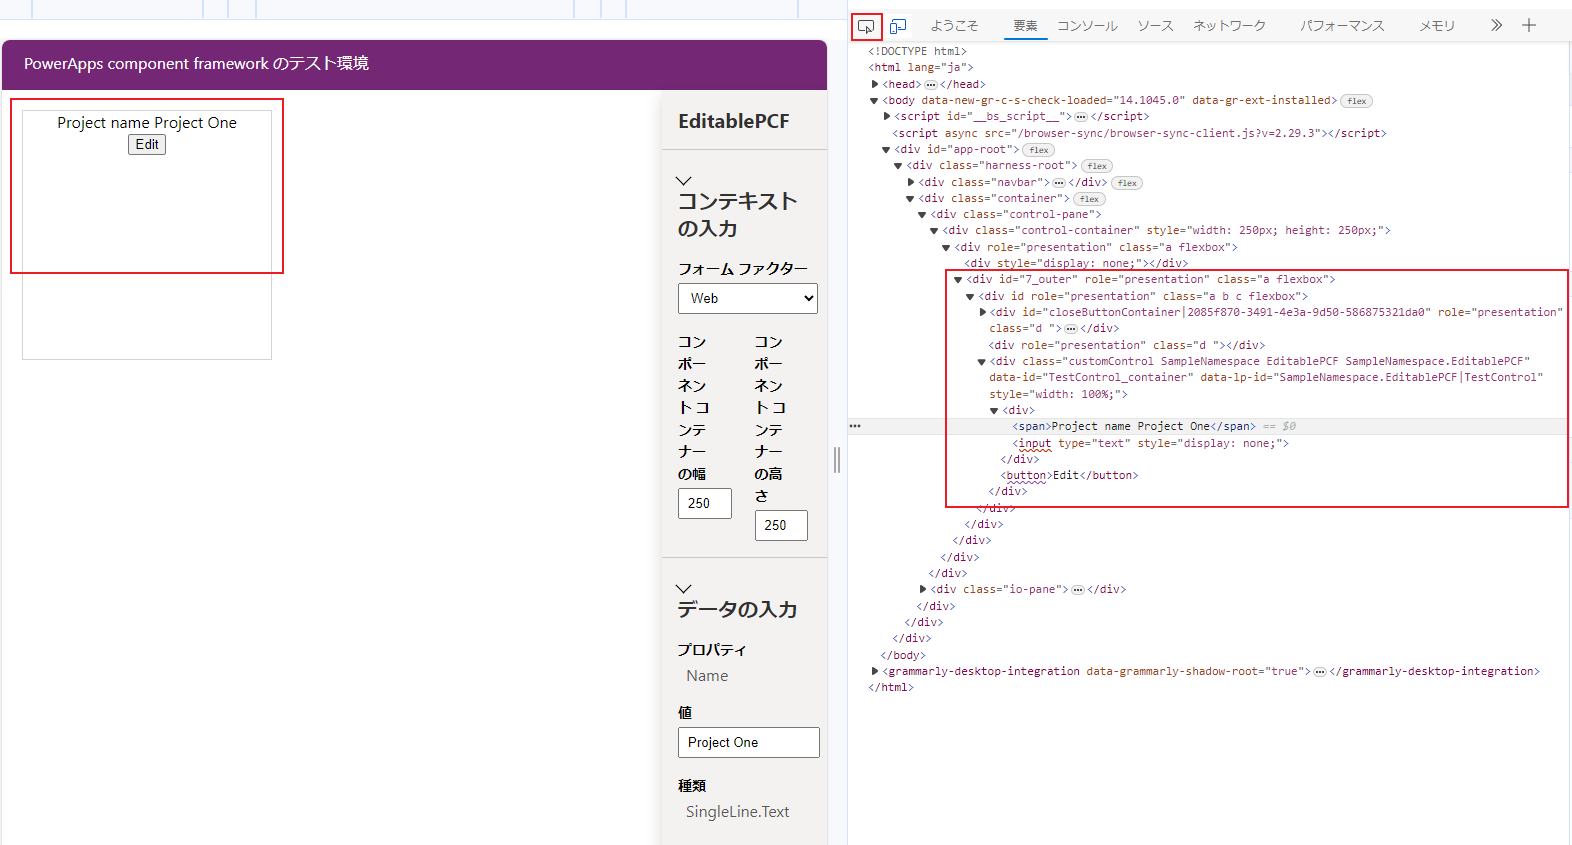The width and height of the screenshot is (1572, 845).
Task: Click the Project name Project One label
Action: point(147,122)
